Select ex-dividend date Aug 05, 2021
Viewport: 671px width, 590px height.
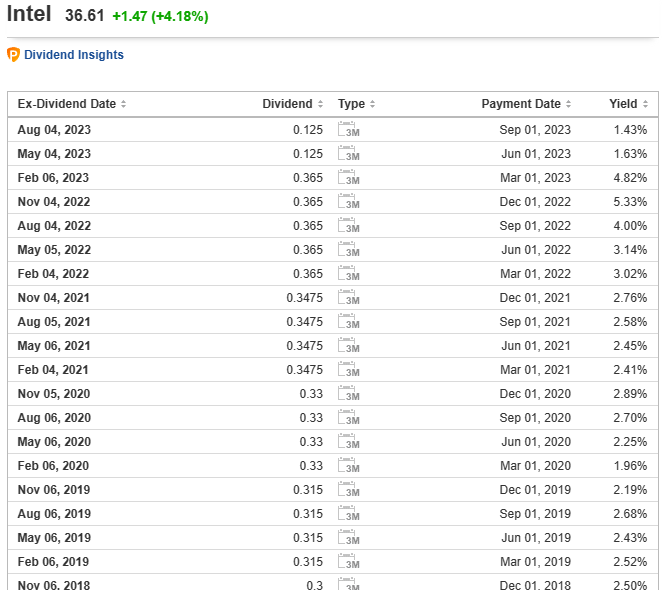point(53,321)
